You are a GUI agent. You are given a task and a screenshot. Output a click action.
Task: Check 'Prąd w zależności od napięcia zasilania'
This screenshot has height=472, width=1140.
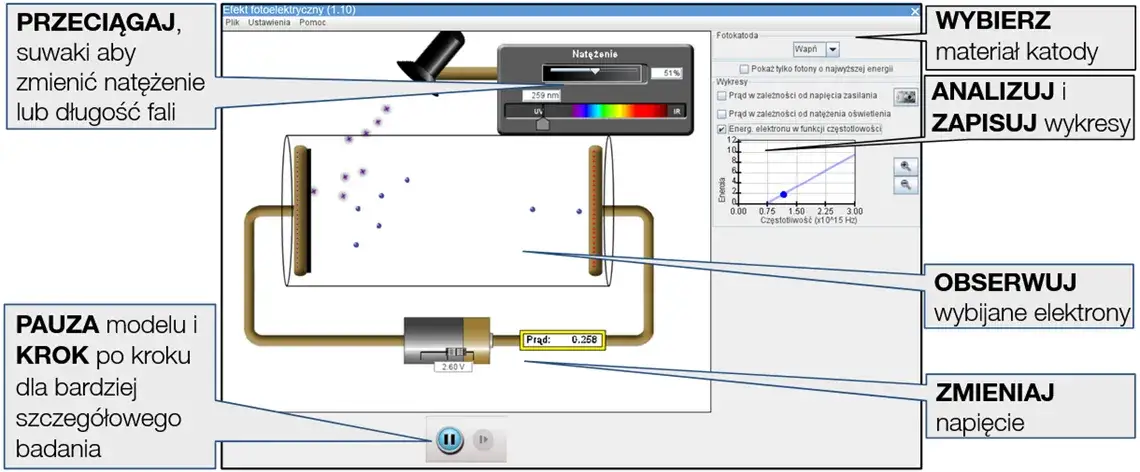[x=723, y=96]
